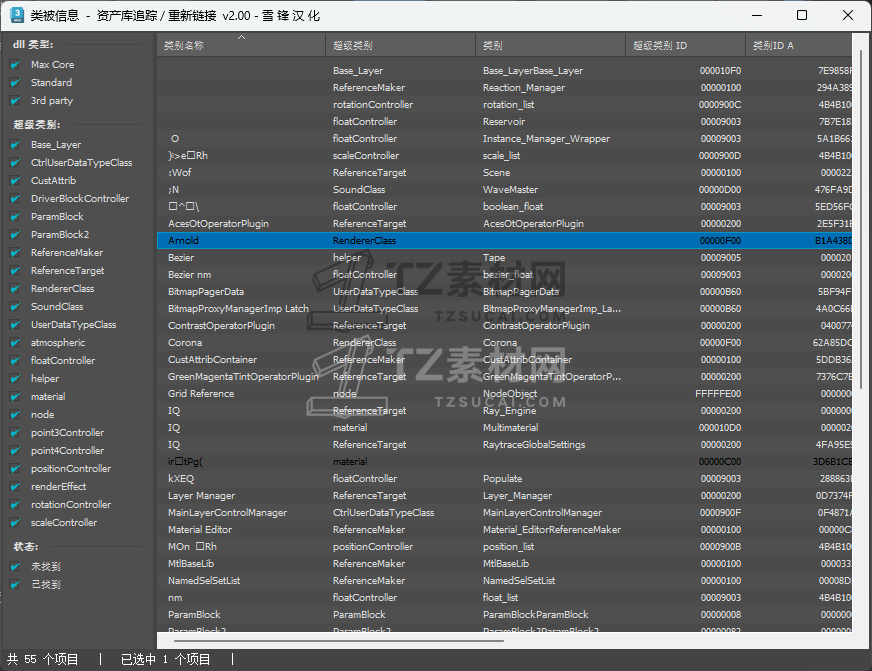Sort by 类别 column header
This screenshot has width=872, height=671.
click(551, 45)
